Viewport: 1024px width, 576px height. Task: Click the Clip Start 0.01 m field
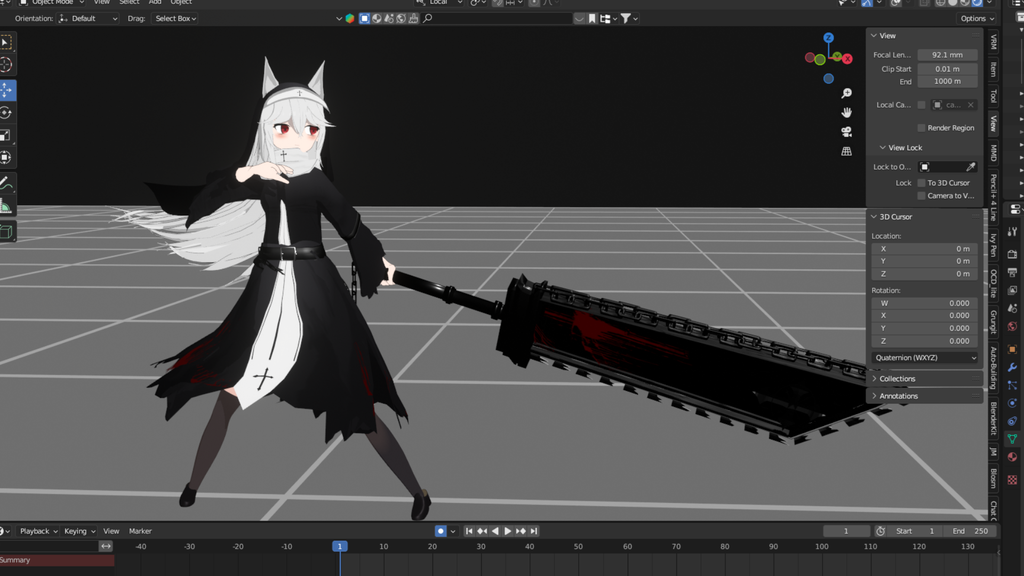(x=947, y=69)
